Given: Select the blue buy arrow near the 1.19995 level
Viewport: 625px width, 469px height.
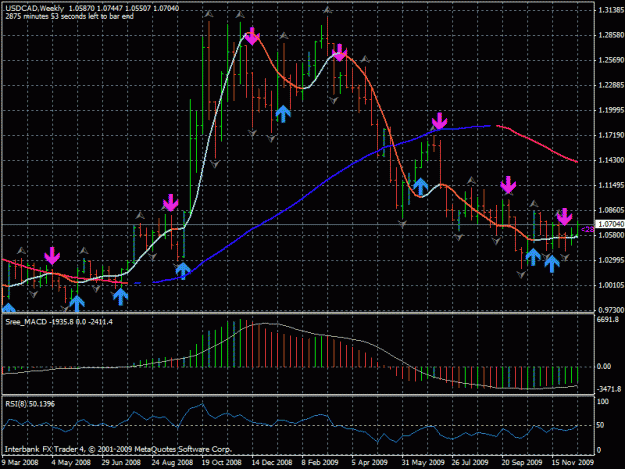Looking at the screenshot, I should pyautogui.click(x=283, y=114).
